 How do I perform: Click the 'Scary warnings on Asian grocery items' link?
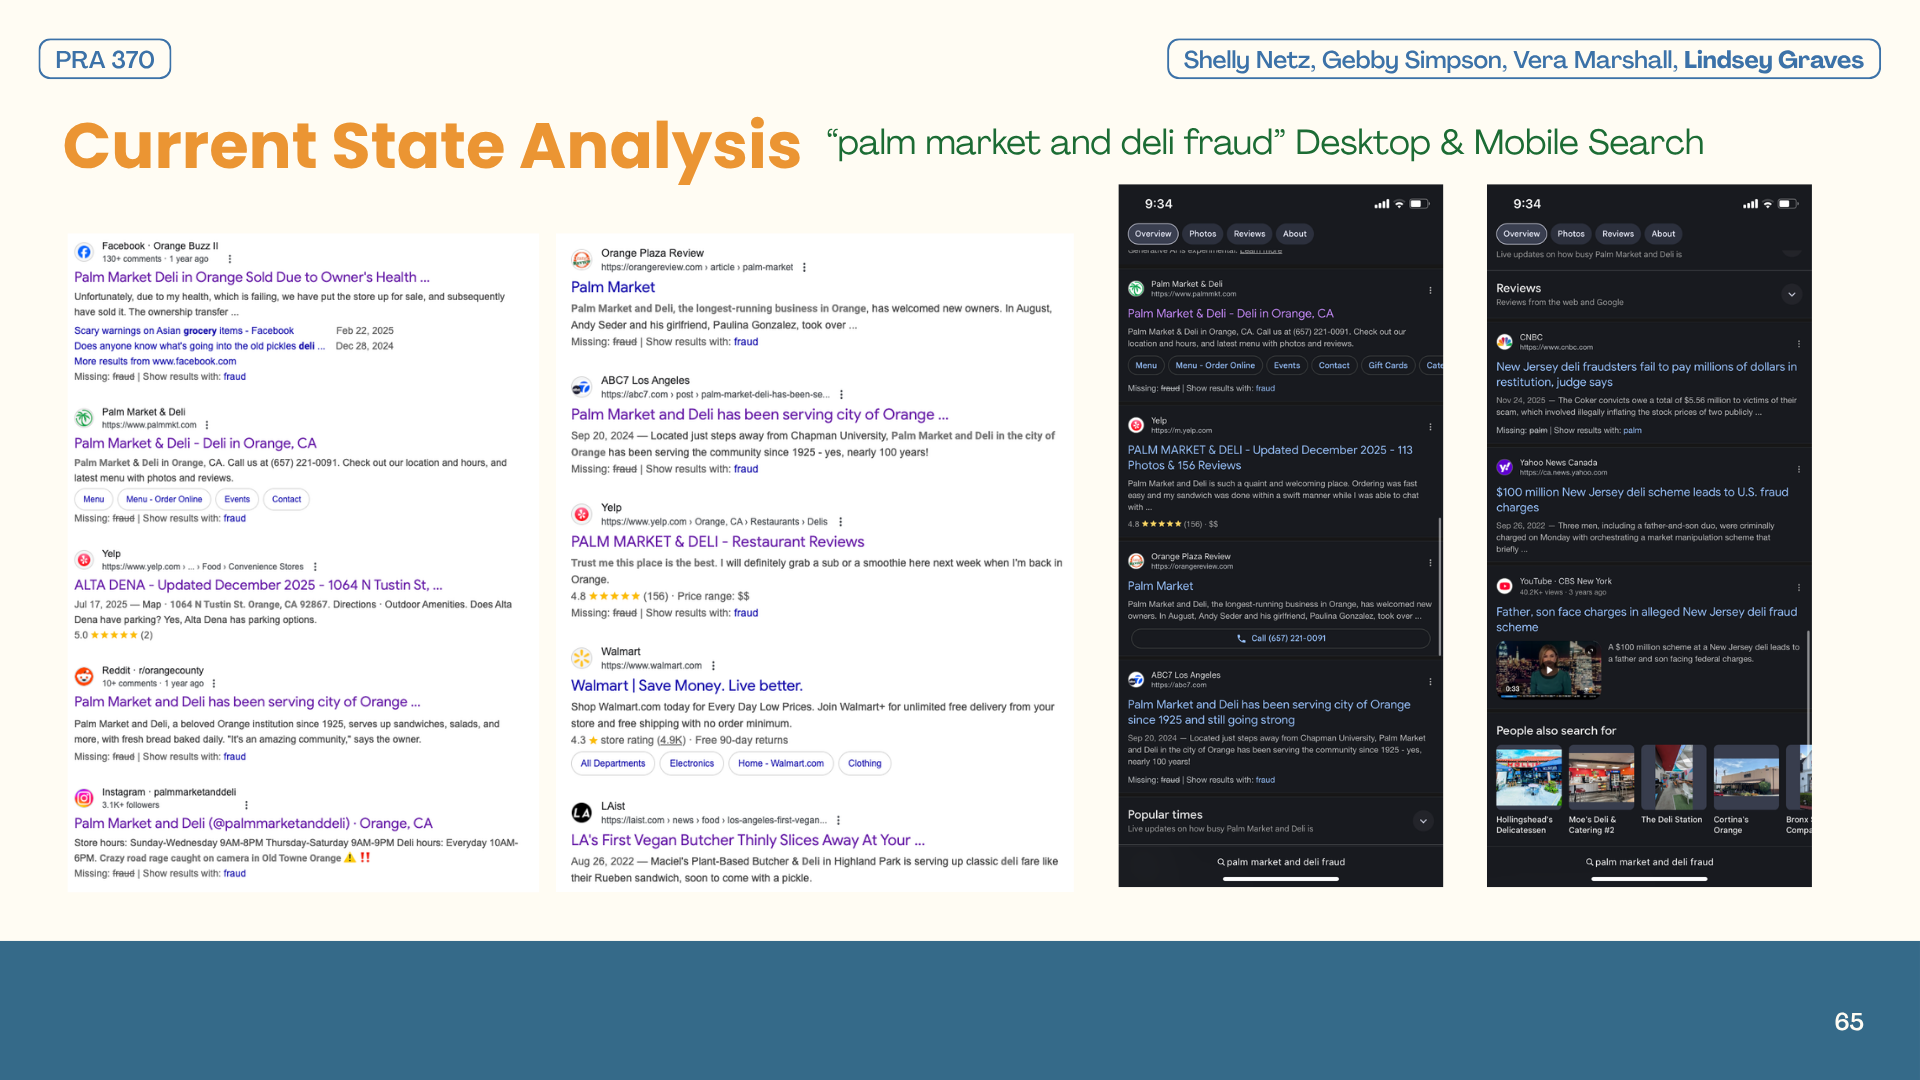184,331
